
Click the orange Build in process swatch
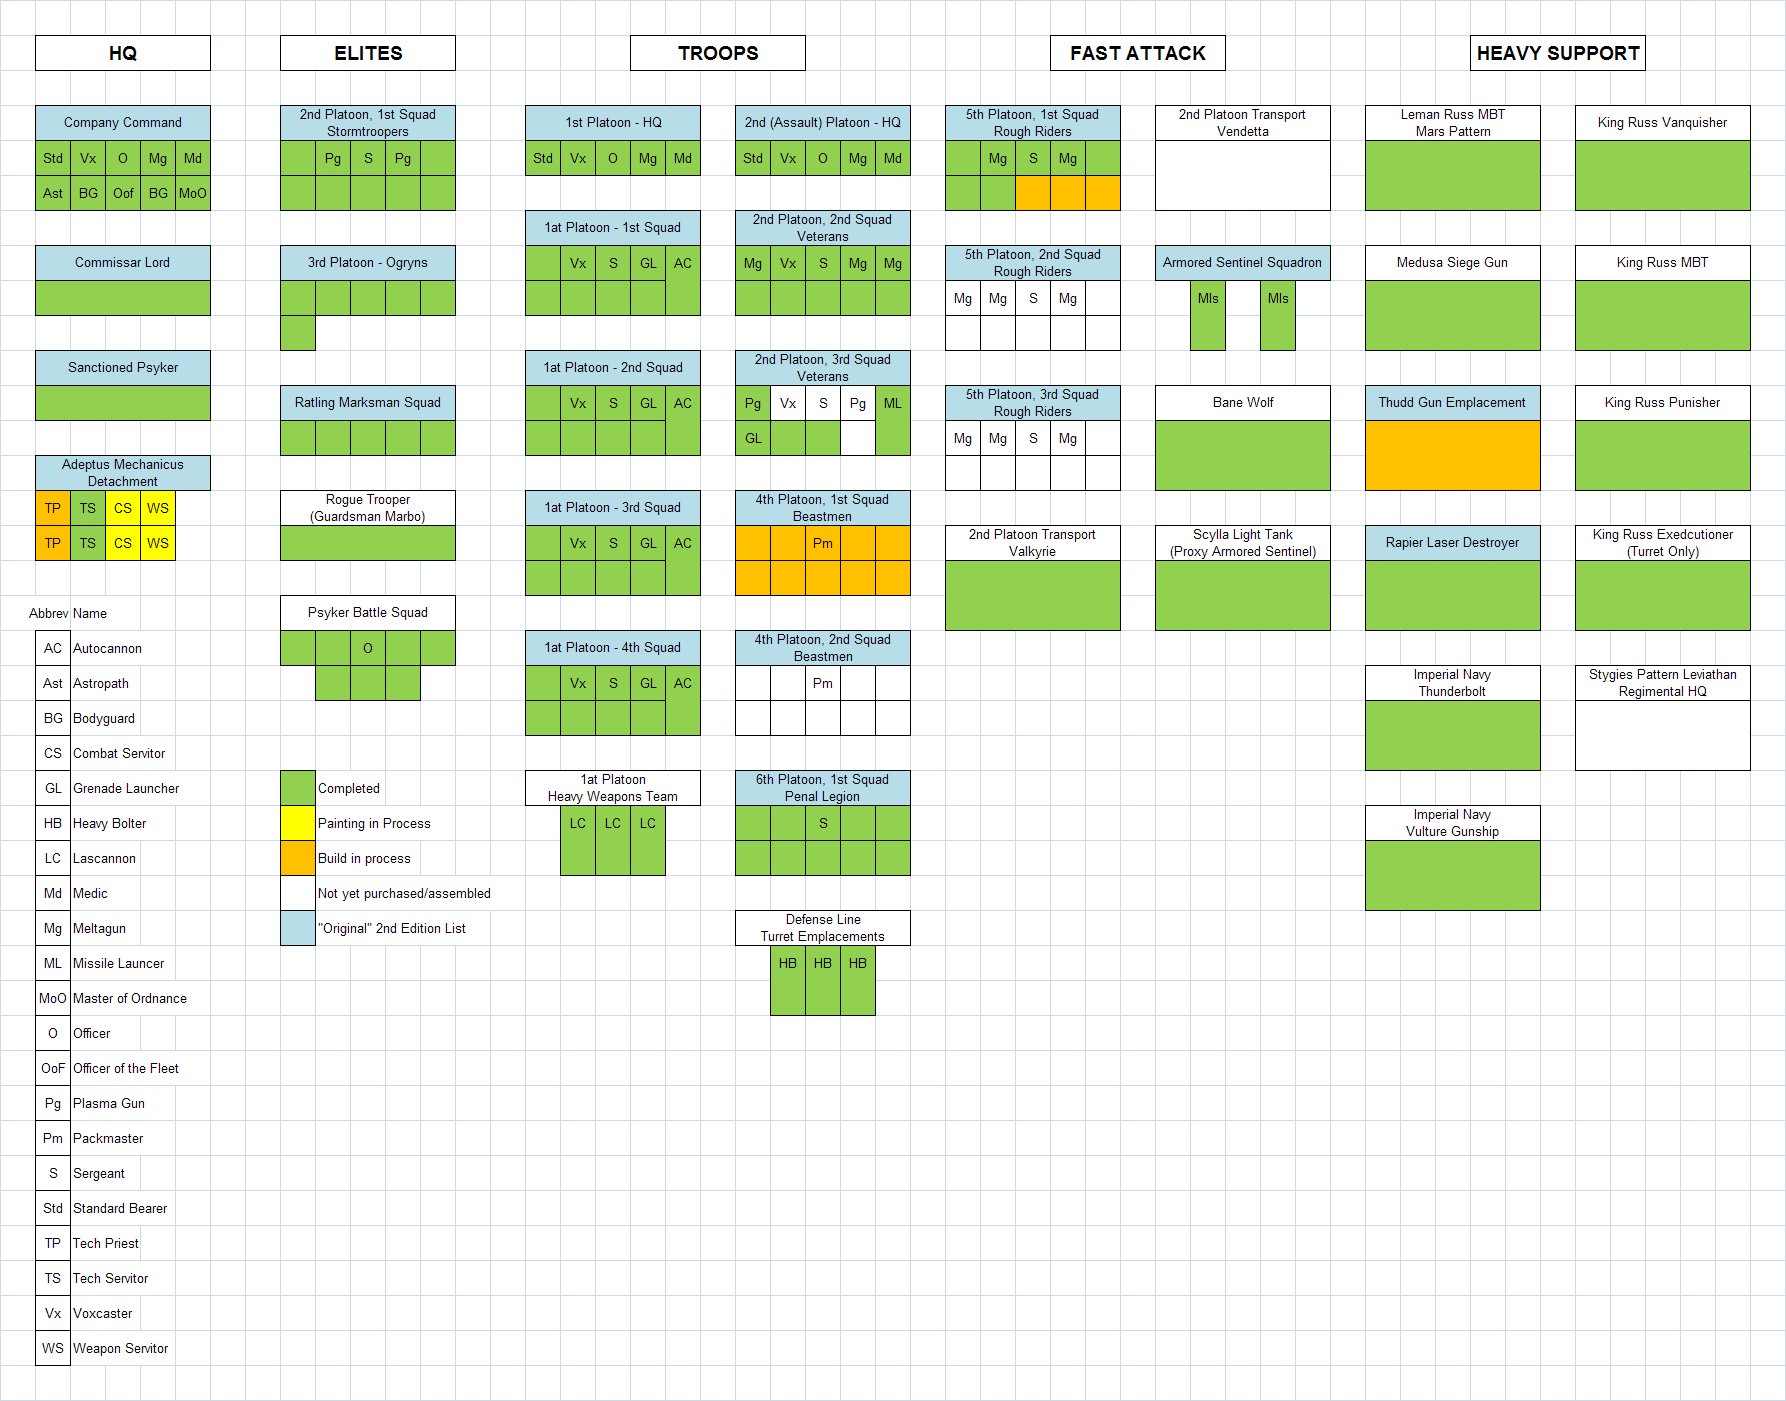(298, 858)
